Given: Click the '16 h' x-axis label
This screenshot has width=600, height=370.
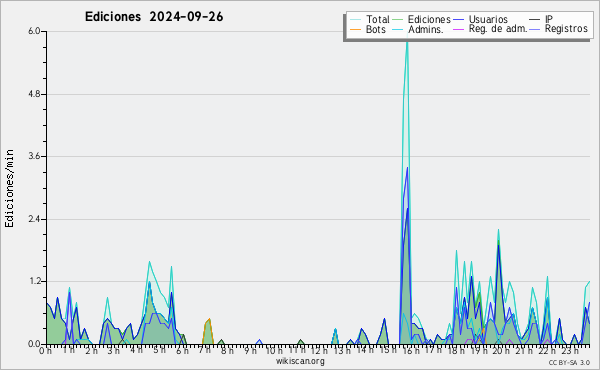Looking at the screenshot, I should point(411,350).
